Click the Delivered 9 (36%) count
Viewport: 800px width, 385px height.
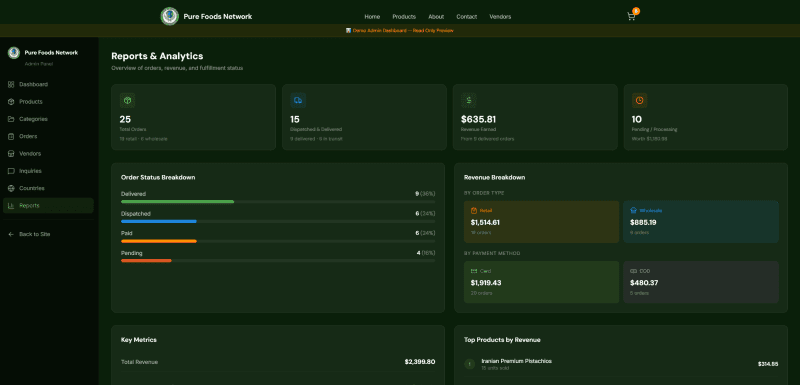(425, 194)
